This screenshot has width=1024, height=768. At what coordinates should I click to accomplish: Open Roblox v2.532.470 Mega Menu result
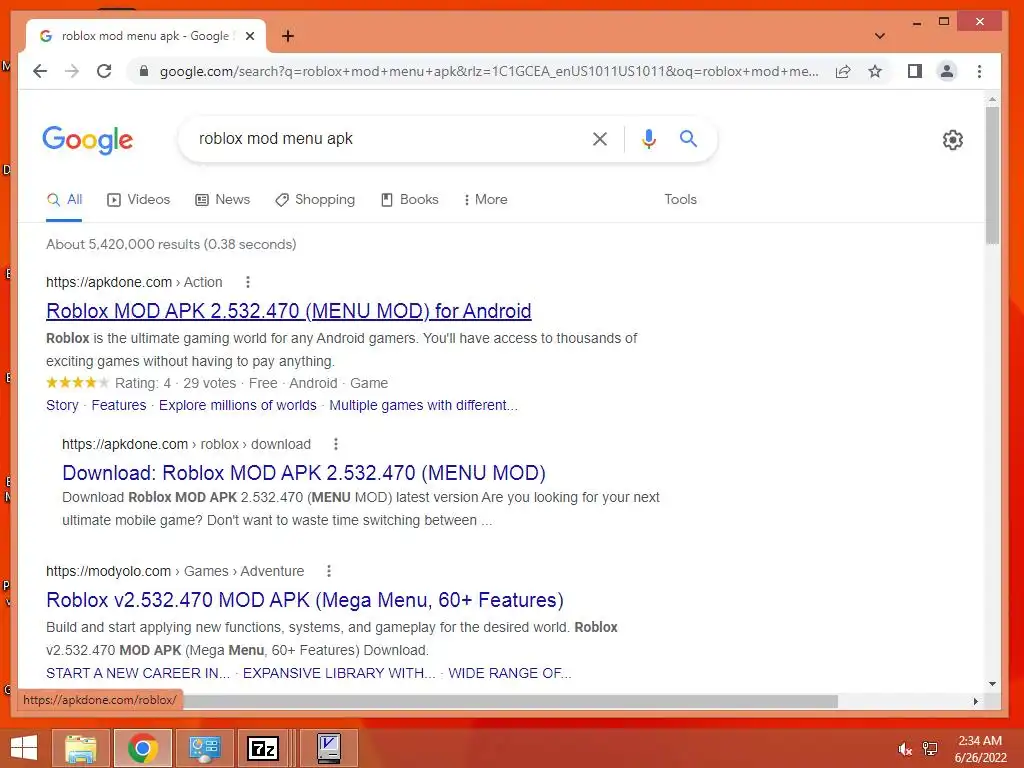[305, 600]
